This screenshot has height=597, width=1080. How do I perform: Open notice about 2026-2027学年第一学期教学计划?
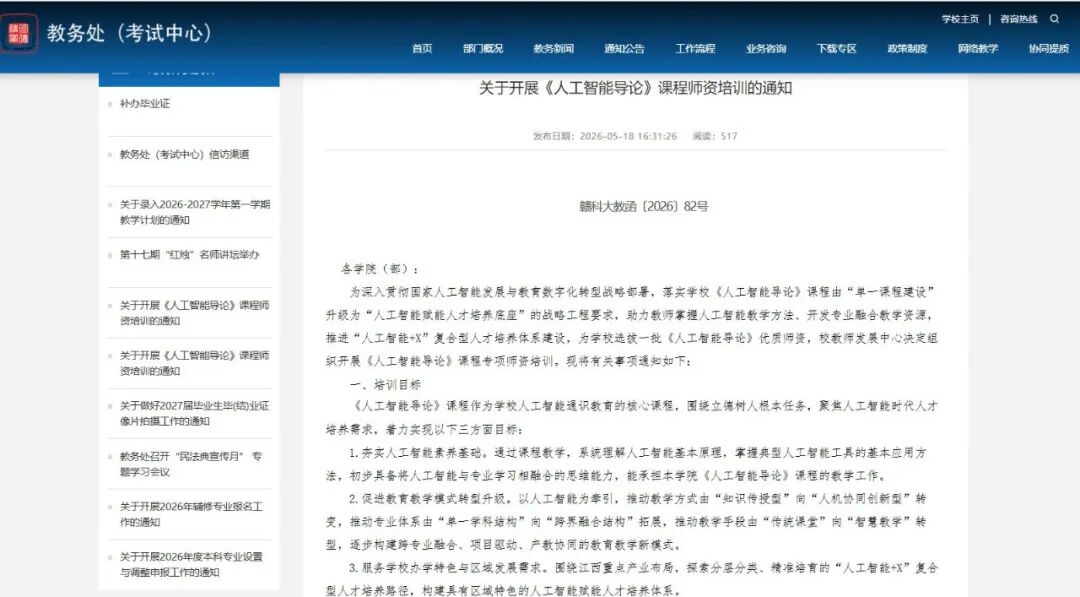pyautogui.click(x=195, y=212)
